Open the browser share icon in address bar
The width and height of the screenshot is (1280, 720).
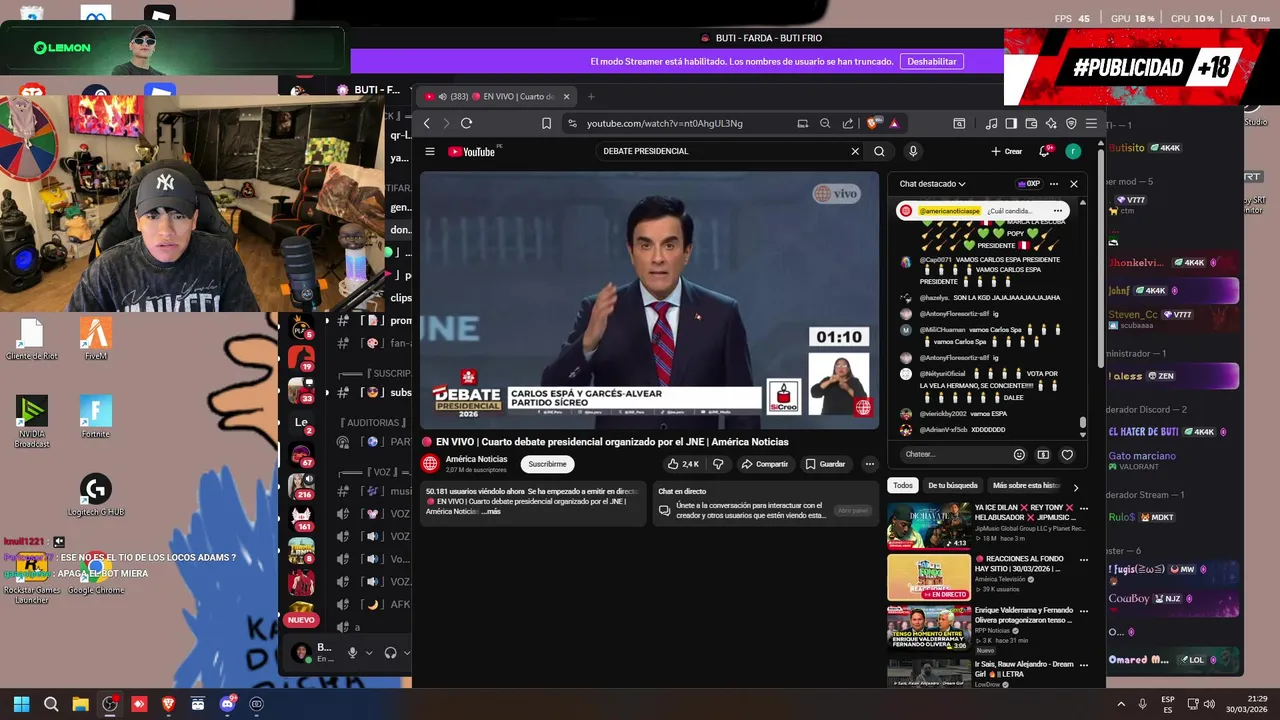[x=848, y=123]
